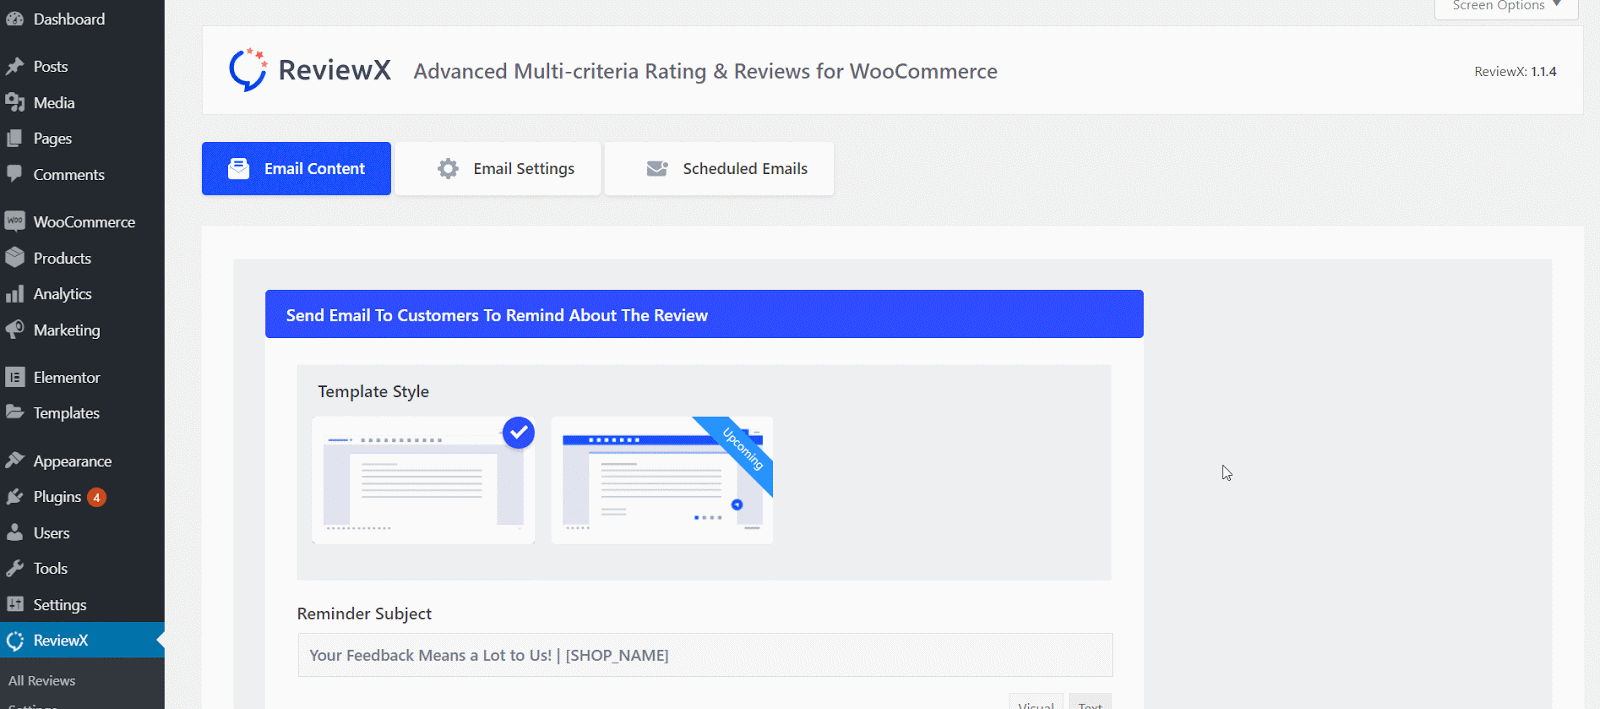Select the first email template style thumbnail

(x=423, y=480)
